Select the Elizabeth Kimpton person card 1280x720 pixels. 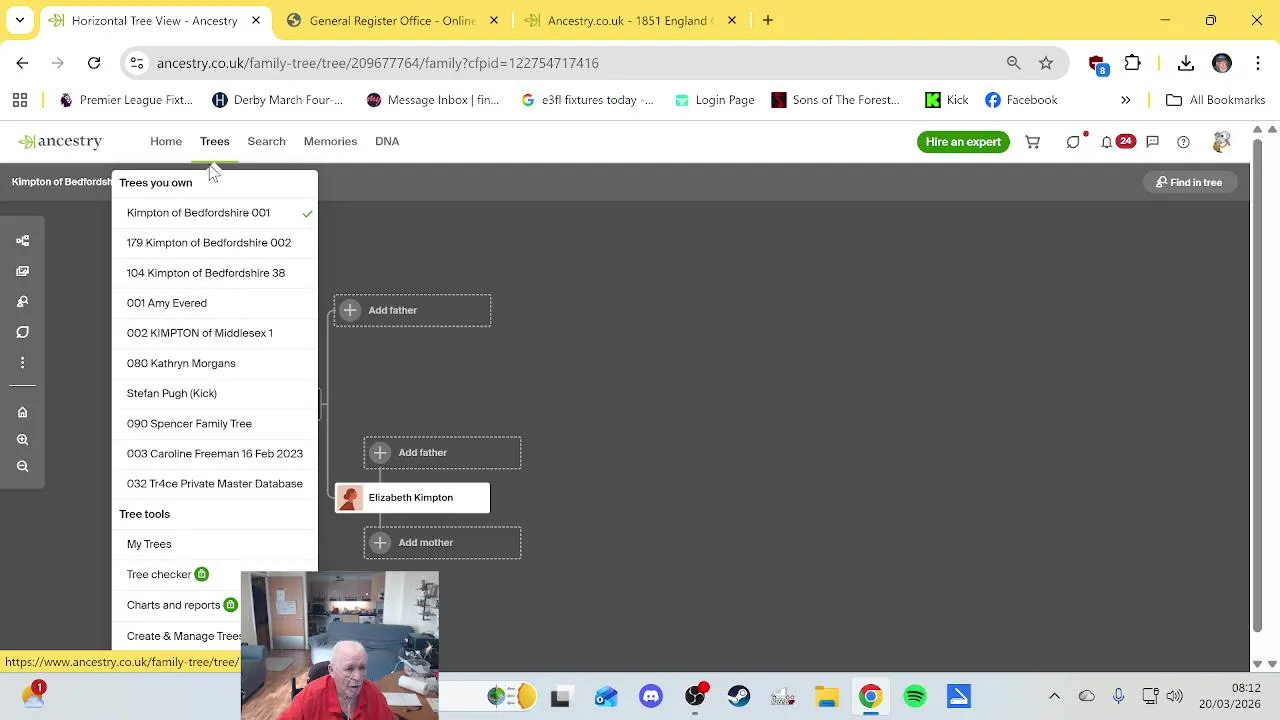point(412,498)
